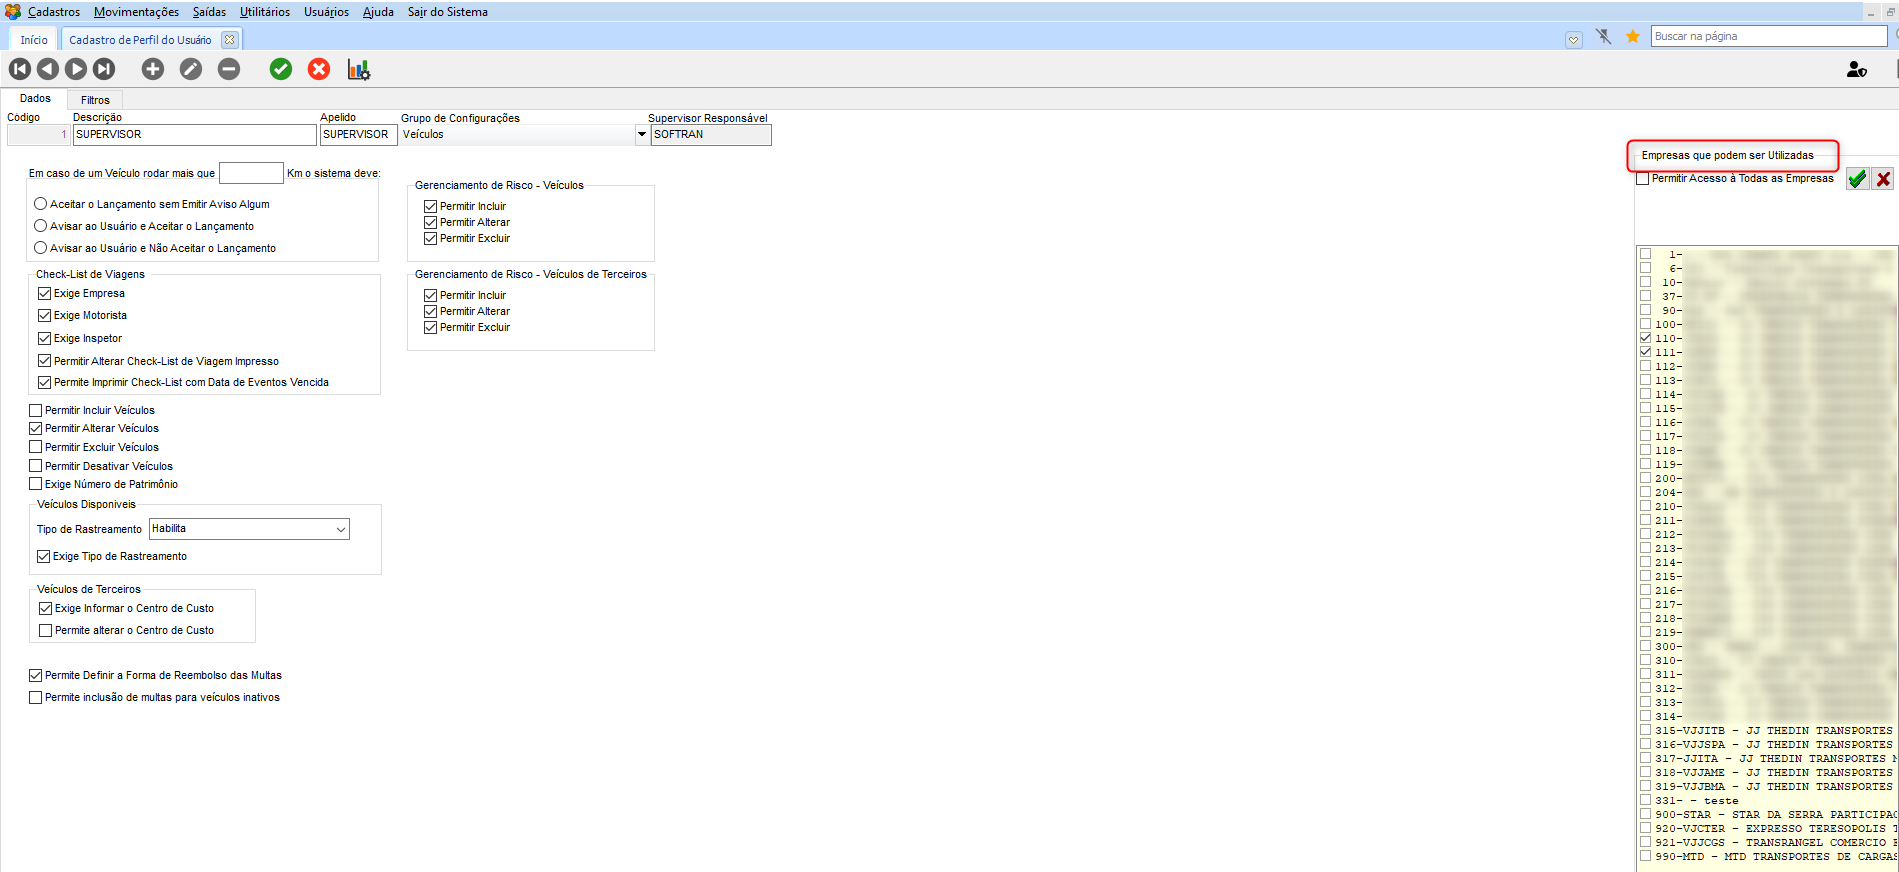This screenshot has height=872, width=1899.
Task: Toggle Exige Informar o Centro de Custo
Action: [x=45, y=609]
